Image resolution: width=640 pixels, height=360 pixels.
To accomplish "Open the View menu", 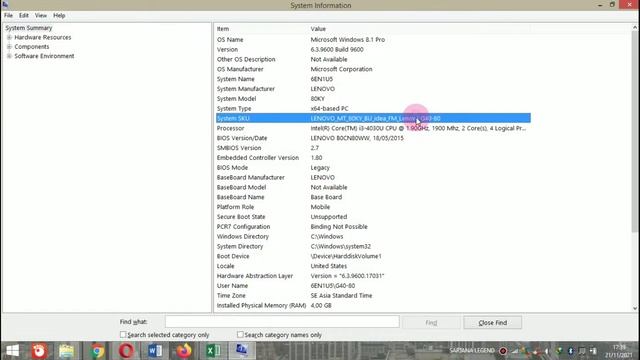I will 40,15.
